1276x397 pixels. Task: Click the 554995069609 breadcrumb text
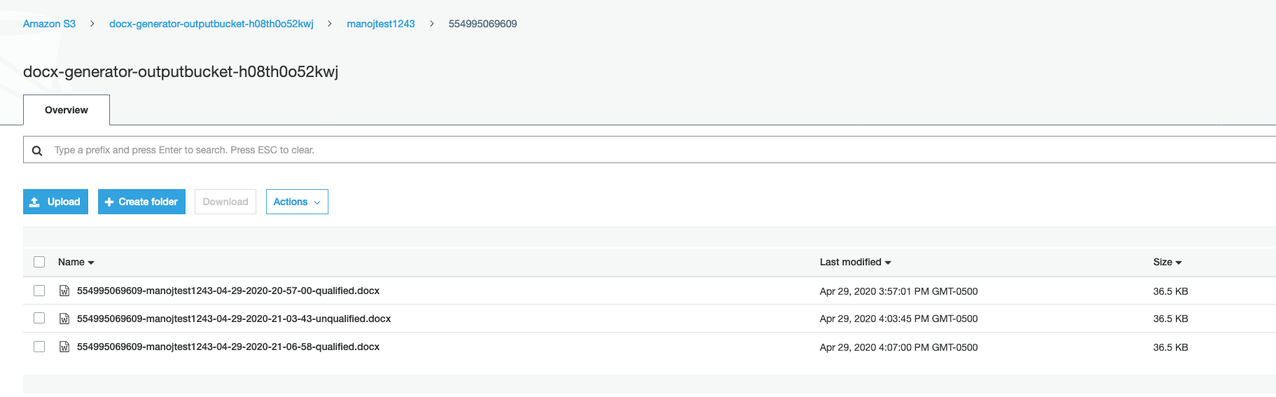point(482,23)
